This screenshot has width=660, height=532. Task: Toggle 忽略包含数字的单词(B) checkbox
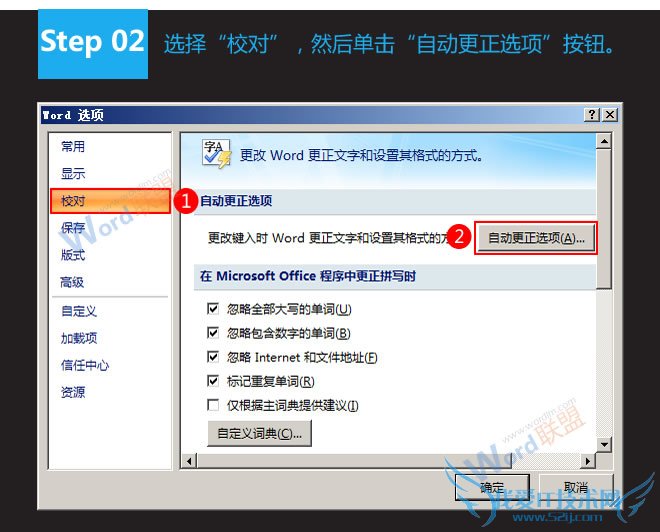213,333
